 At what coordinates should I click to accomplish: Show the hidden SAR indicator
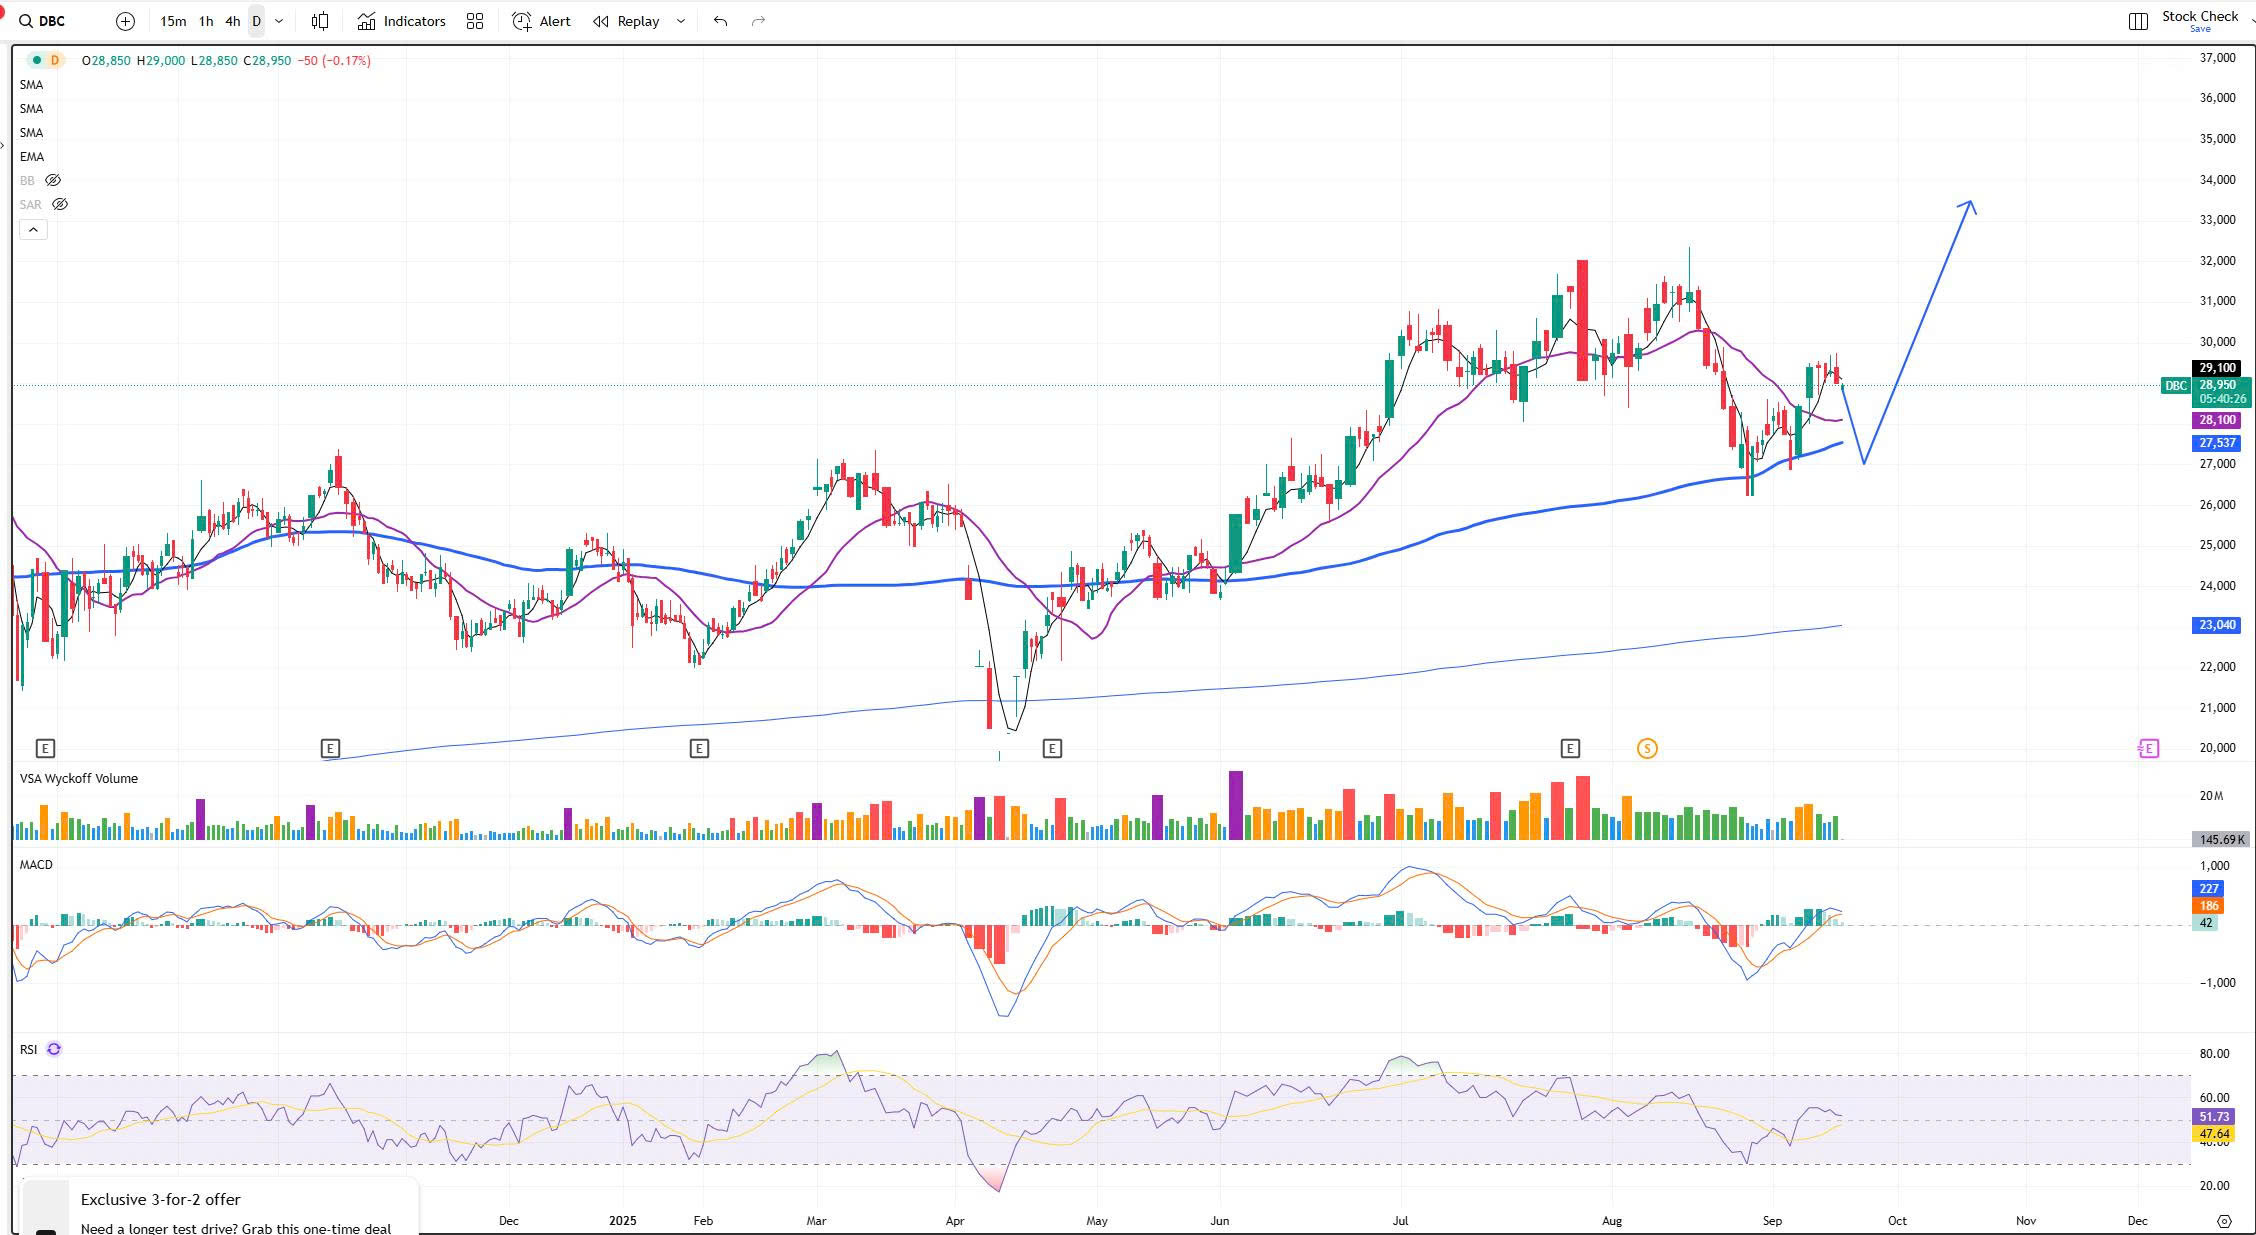tap(60, 205)
